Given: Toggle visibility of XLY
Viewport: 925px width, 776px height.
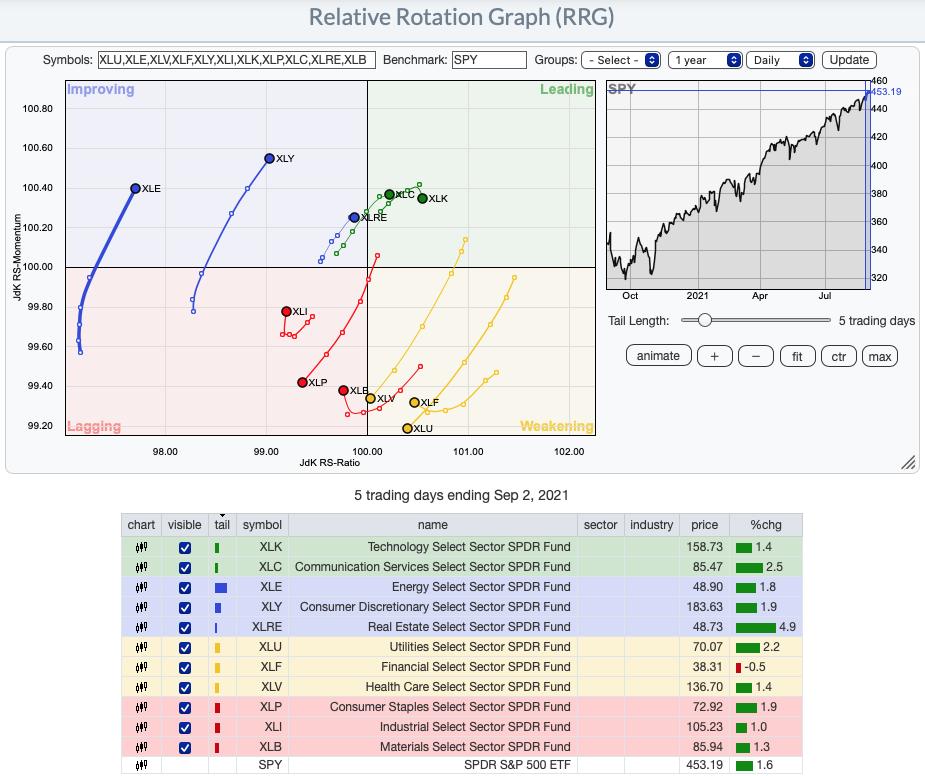Looking at the screenshot, I should (185, 608).
